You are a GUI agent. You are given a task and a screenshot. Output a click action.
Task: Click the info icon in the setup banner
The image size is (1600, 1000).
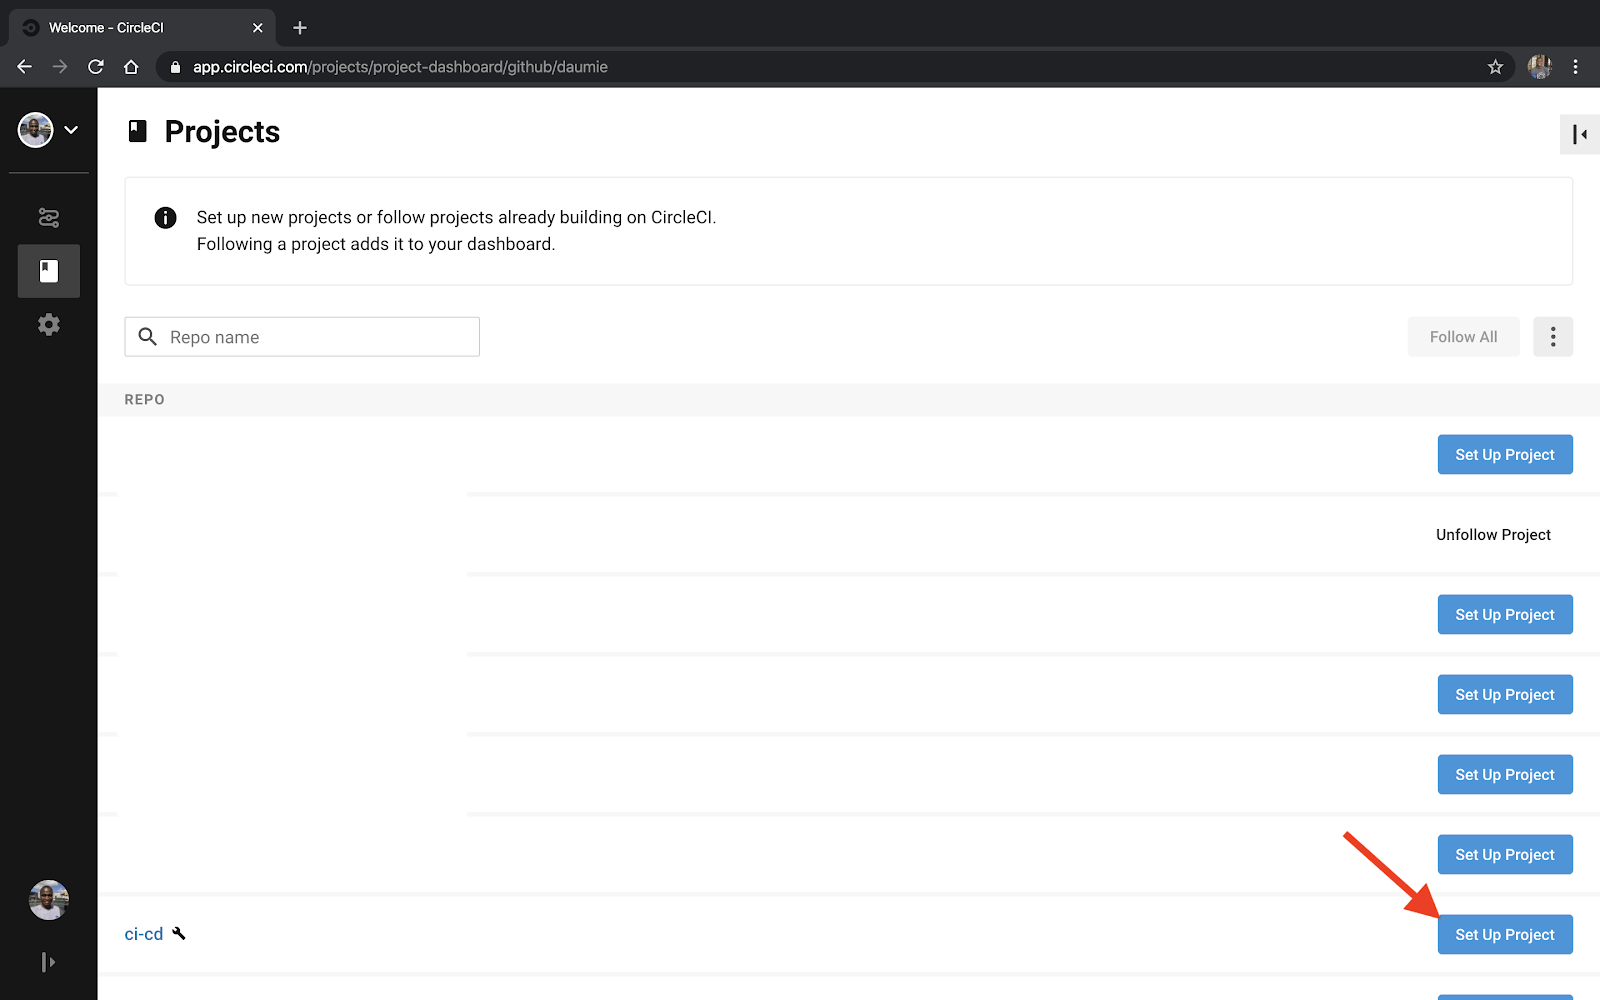tap(165, 217)
